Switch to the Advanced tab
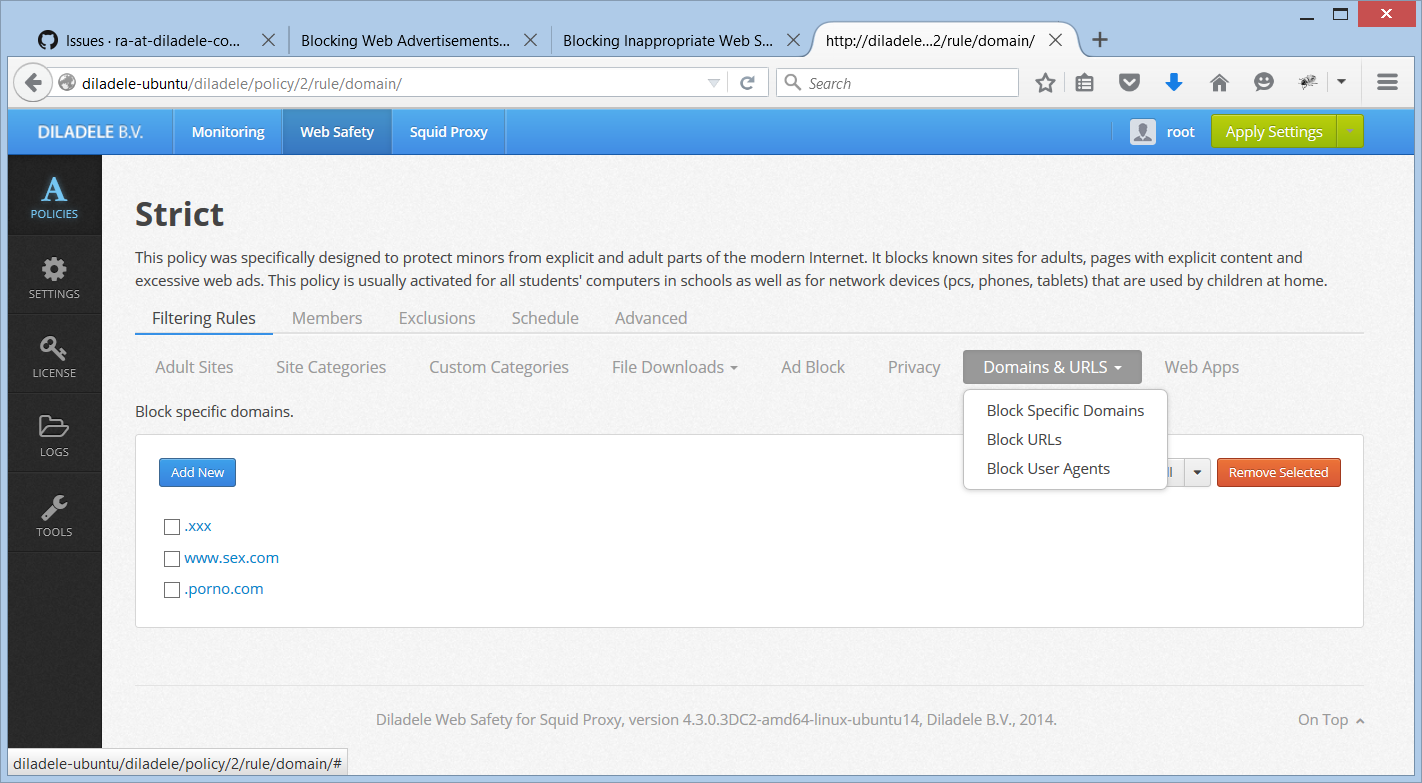The width and height of the screenshot is (1422, 783). click(x=651, y=318)
